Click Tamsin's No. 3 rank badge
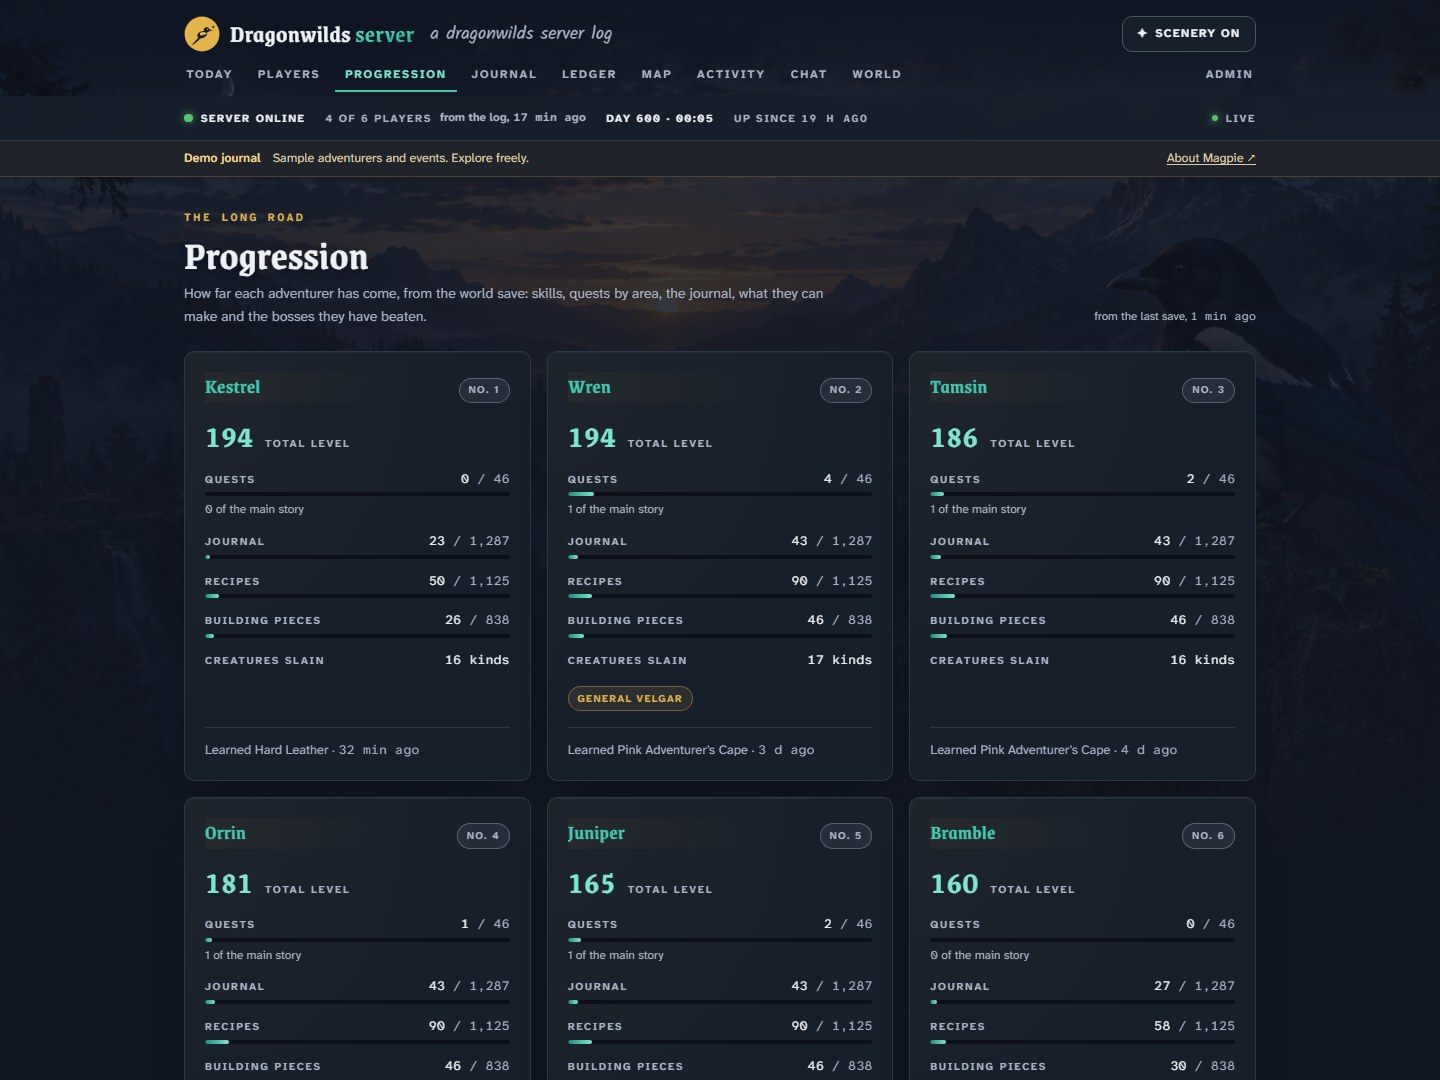1440x1080 pixels. coord(1208,390)
